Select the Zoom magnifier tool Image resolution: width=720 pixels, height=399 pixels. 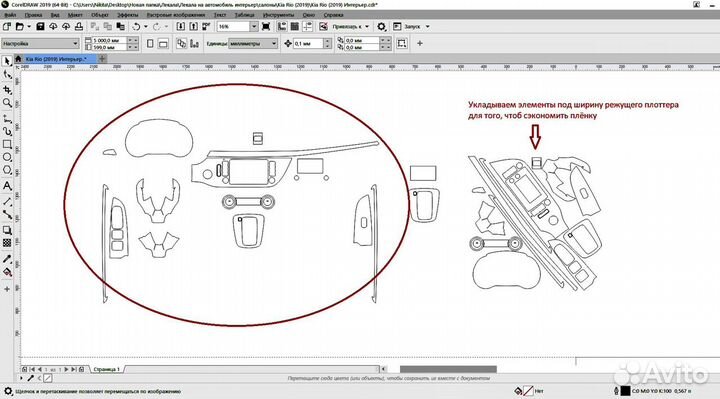pos(7,103)
